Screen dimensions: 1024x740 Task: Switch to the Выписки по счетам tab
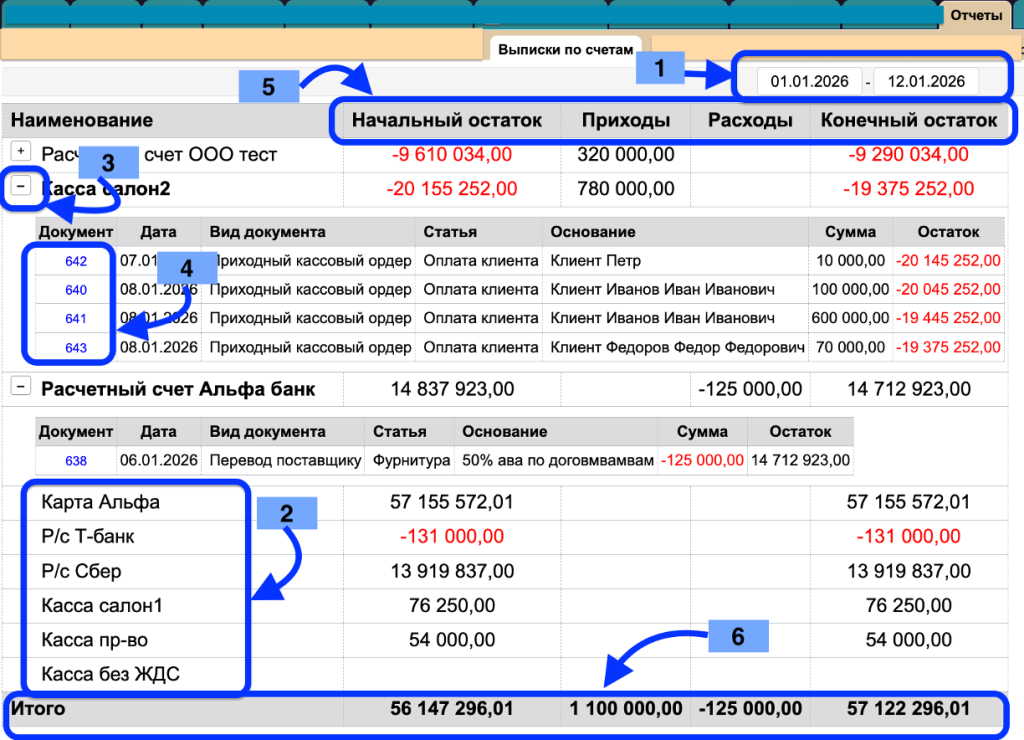(x=565, y=49)
